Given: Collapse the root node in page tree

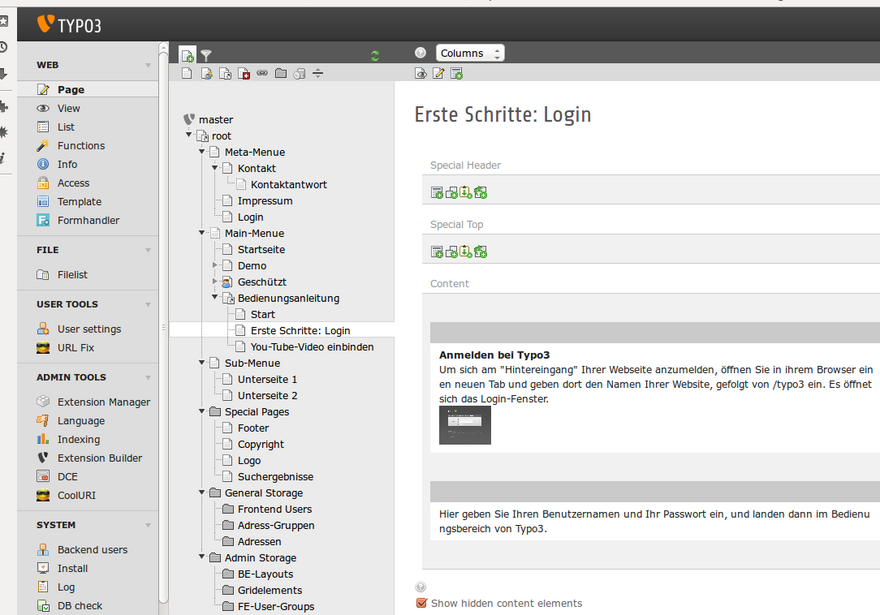Looking at the screenshot, I should click(x=189, y=135).
